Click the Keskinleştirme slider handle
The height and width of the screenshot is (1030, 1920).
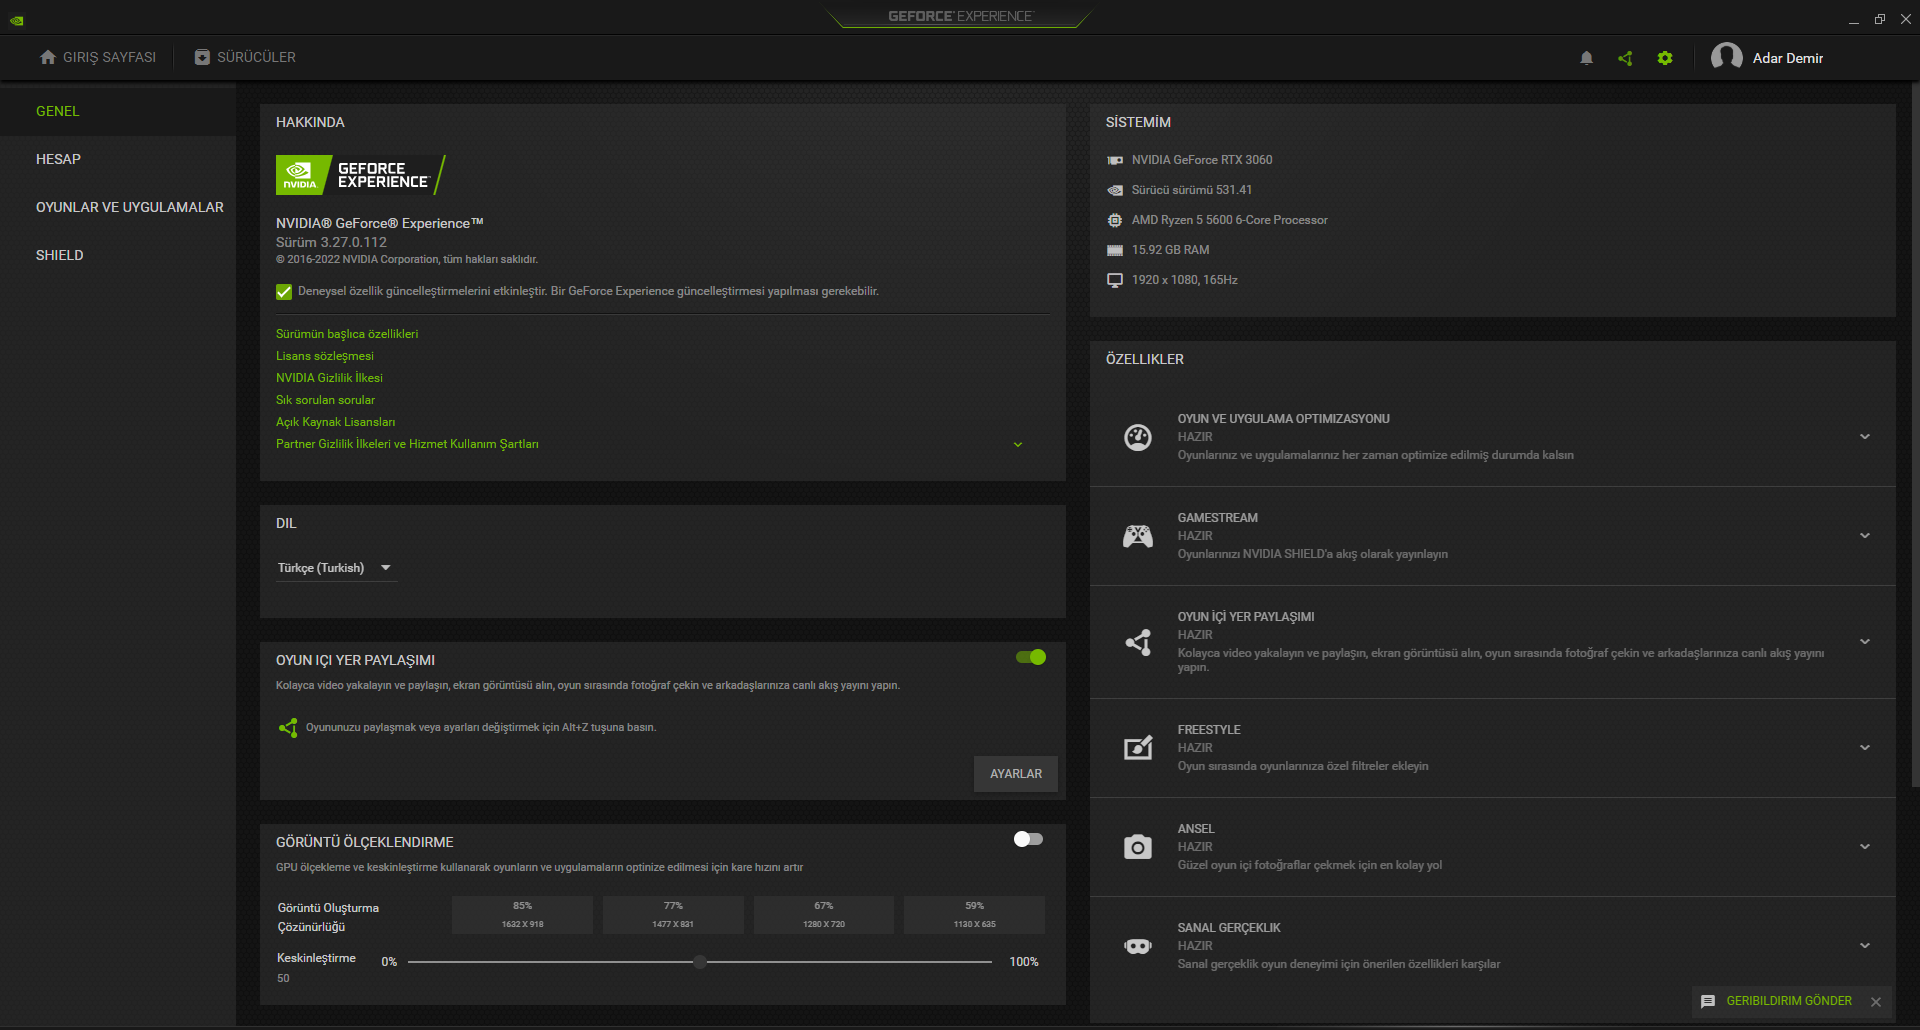click(x=700, y=962)
